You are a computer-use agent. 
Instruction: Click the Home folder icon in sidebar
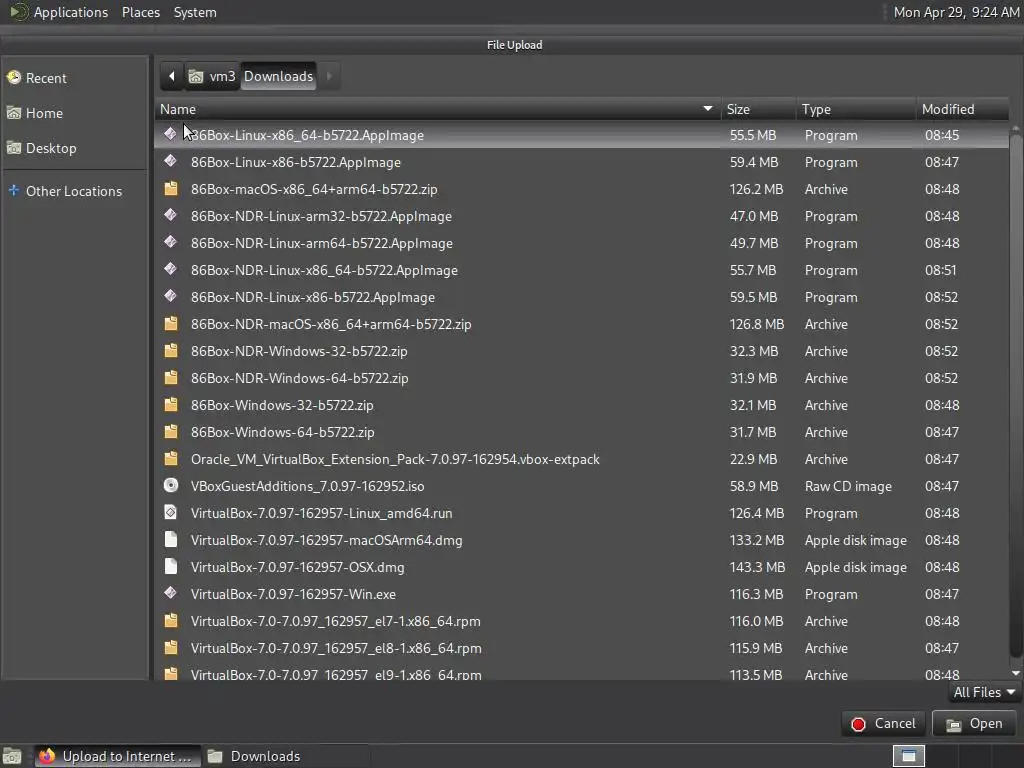[x=14, y=113]
